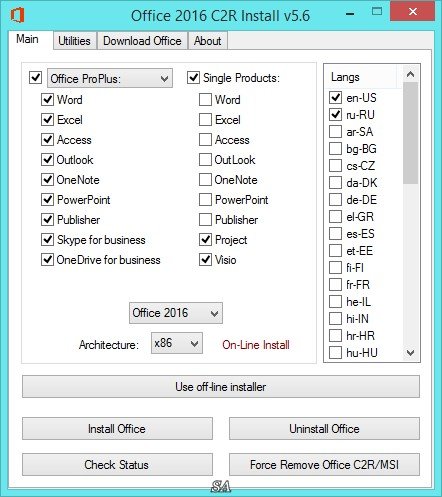The width and height of the screenshot is (442, 497).
Task: Disable the ru-RU language option
Action: coord(335,115)
